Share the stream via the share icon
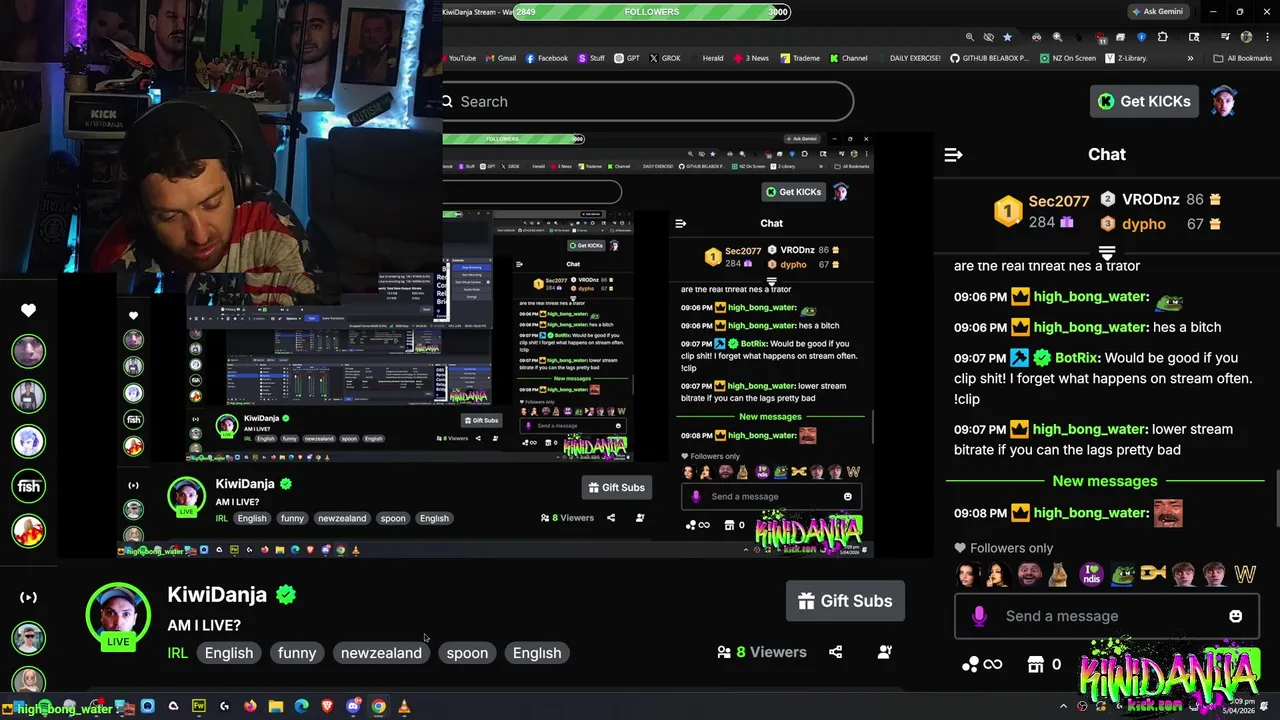1280x720 pixels. [835, 652]
